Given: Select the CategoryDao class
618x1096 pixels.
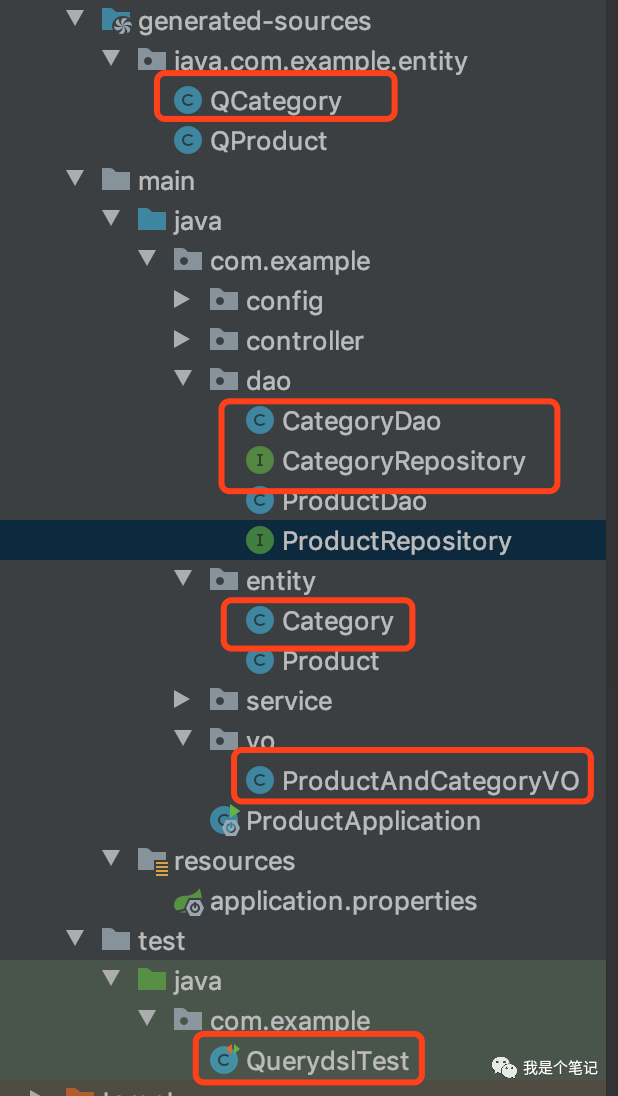Looking at the screenshot, I should [x=360, y=421].
